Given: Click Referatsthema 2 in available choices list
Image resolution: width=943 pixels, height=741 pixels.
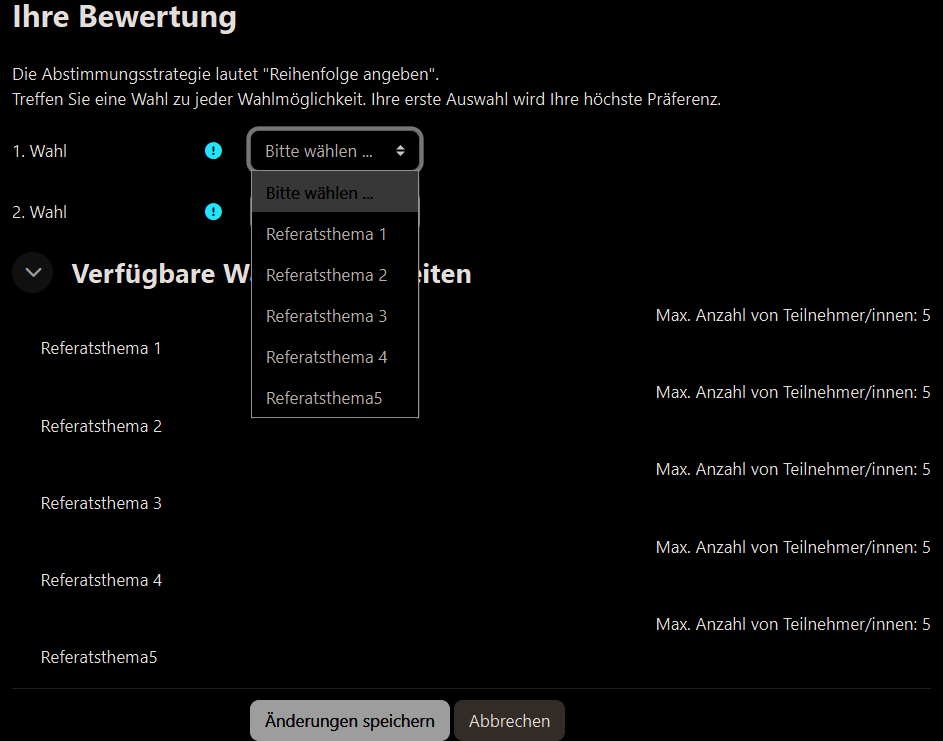Looking at the screenshot, I should point(101,426).
